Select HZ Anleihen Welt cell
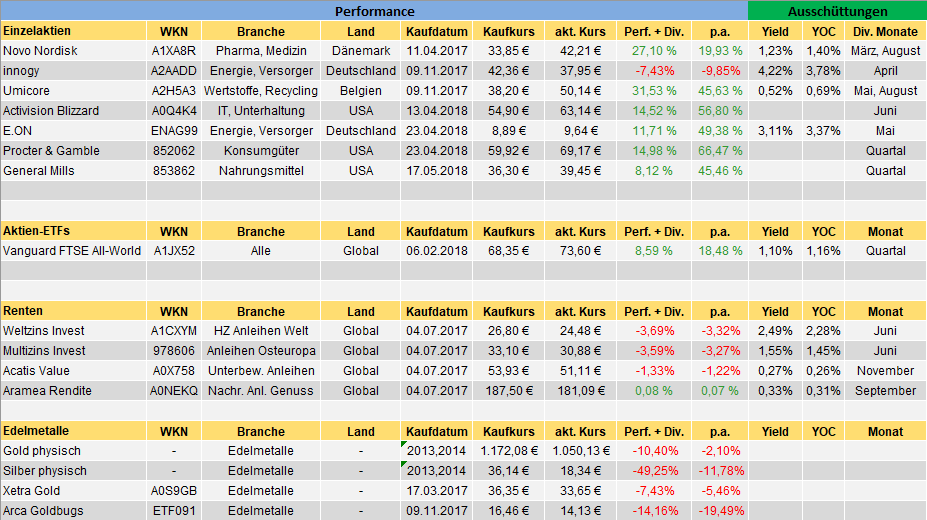Image resolution: width=927 pixels, height=520 pixels. click(261, 331)
